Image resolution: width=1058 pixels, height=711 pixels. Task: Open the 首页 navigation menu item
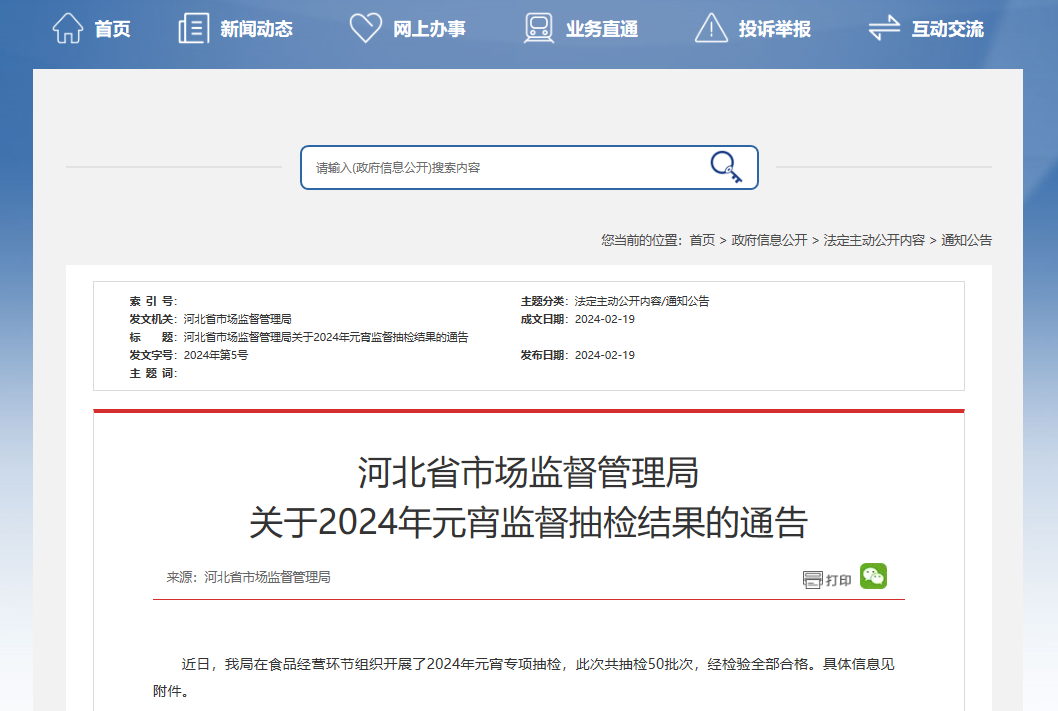113,29
